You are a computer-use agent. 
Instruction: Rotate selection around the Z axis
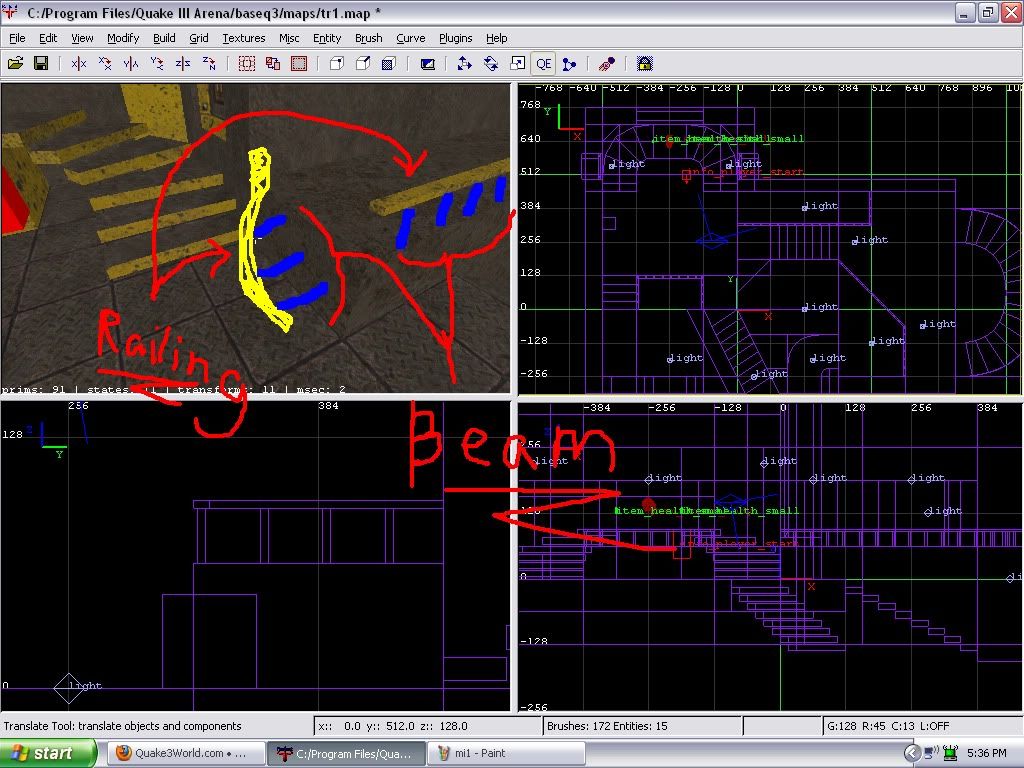209,63
